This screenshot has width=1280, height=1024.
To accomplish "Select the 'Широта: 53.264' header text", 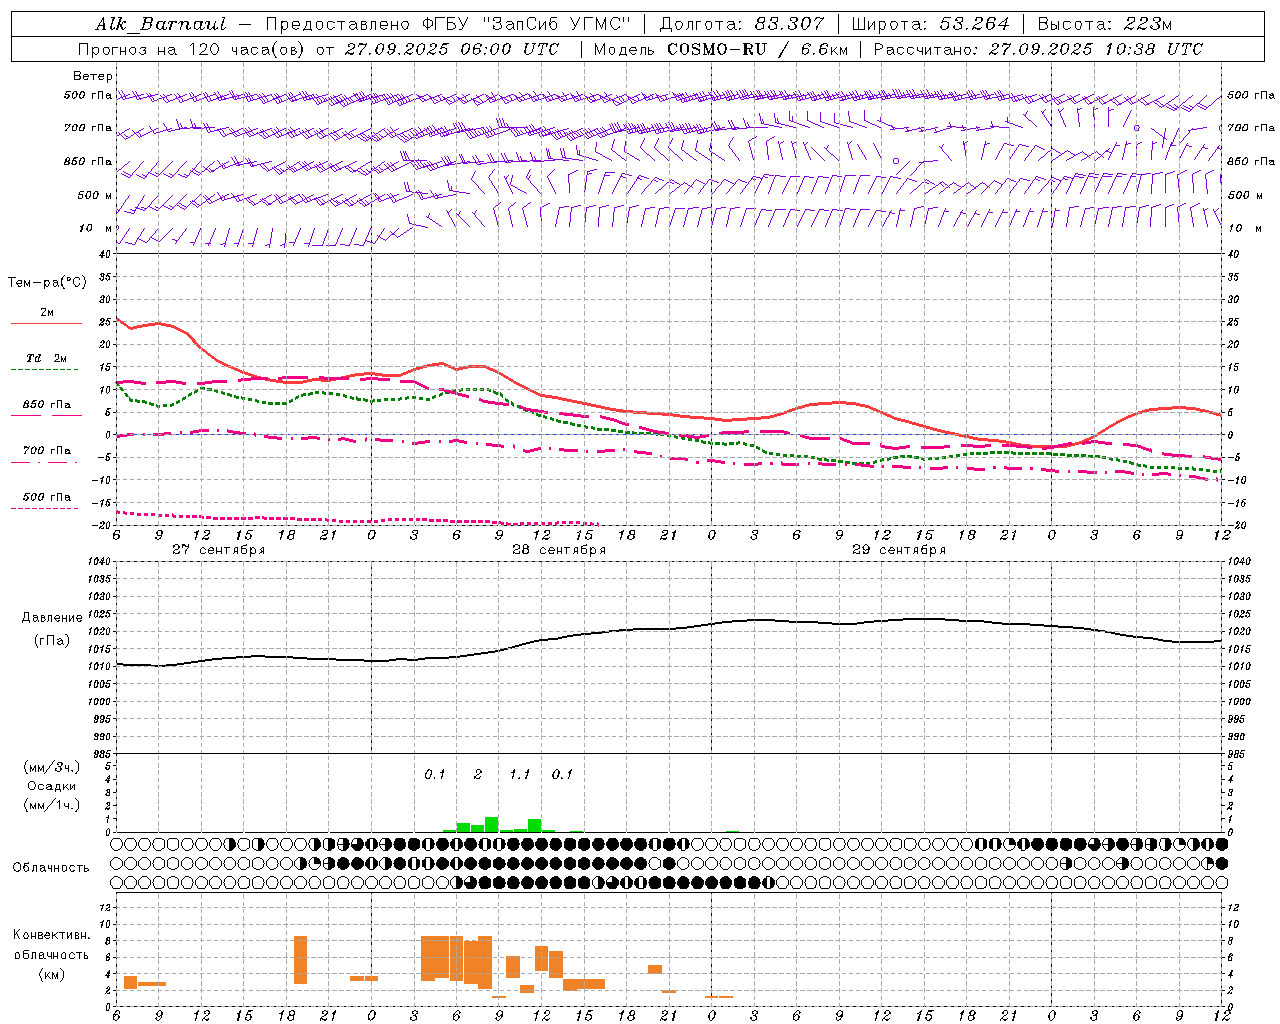I will pos(930,24).
